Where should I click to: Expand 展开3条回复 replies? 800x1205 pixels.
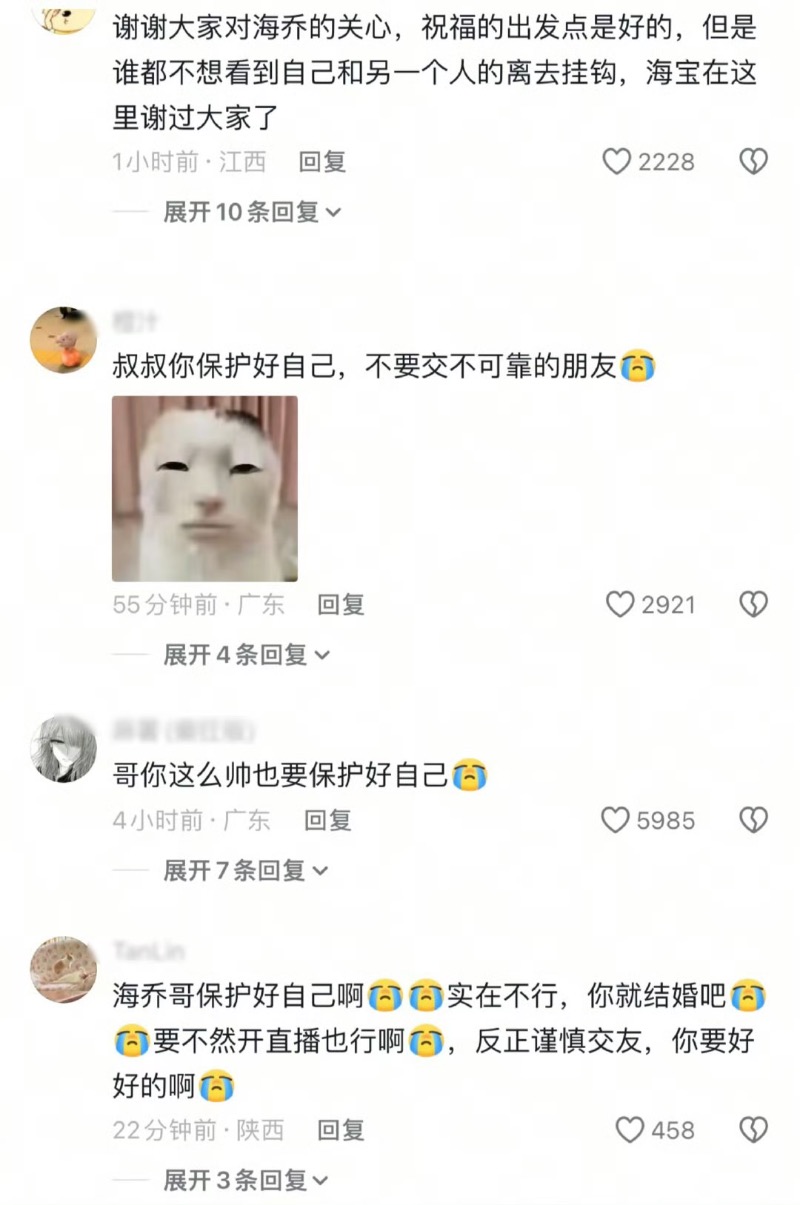pyautogui.click(x=246, y=1181)
